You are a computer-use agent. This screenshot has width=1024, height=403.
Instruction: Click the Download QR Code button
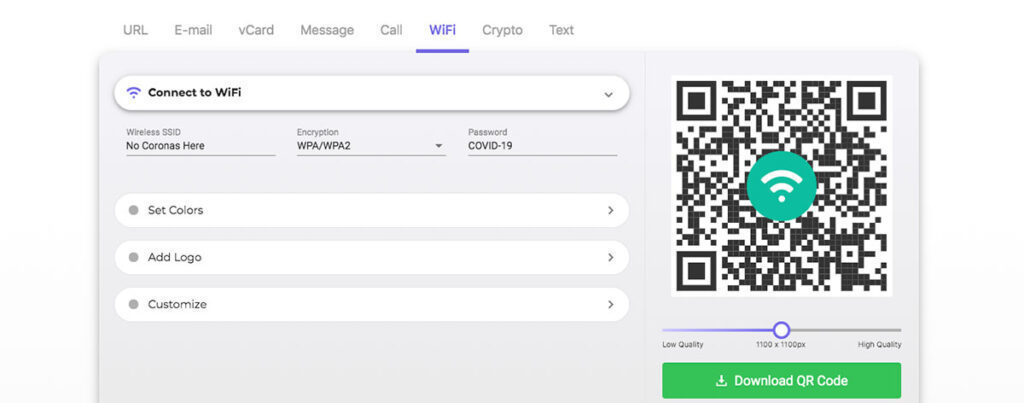782,381
